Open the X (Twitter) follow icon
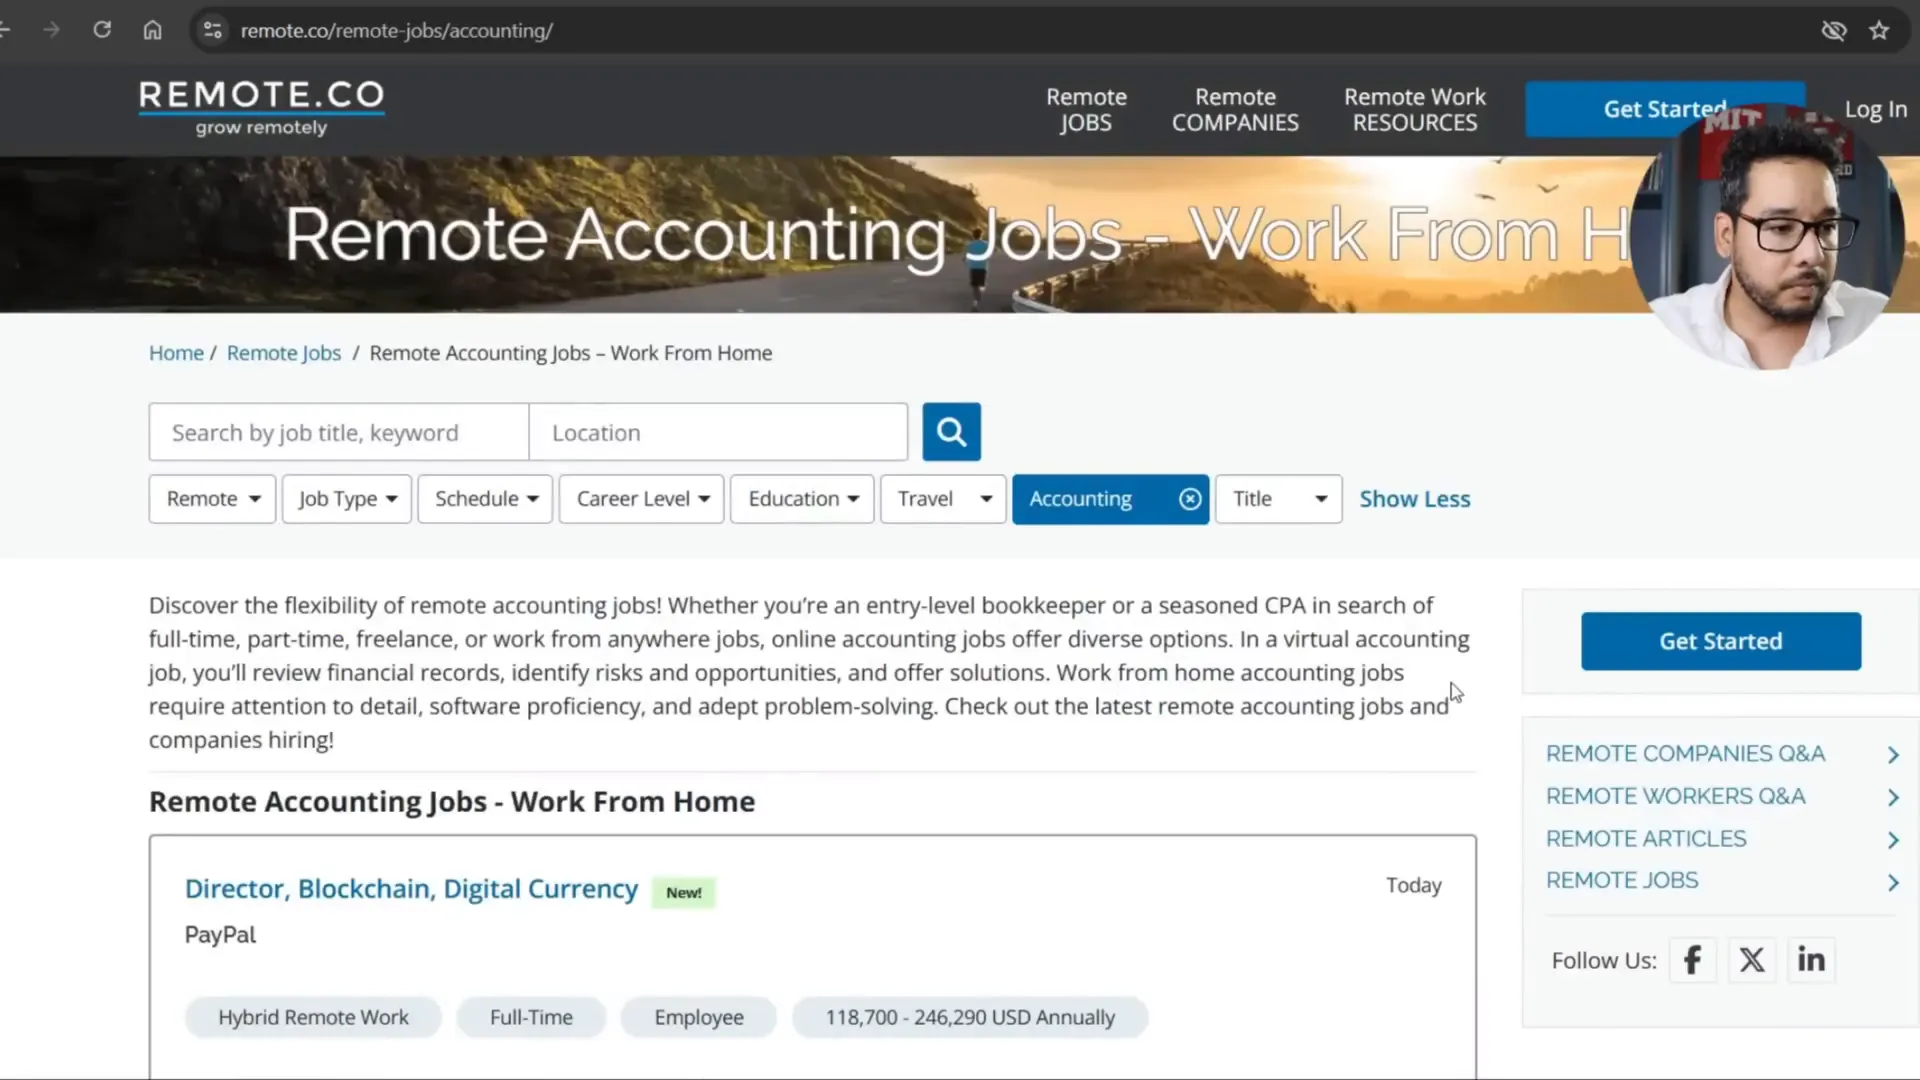The image size is (1920, 1080). tap(1751, 960)
